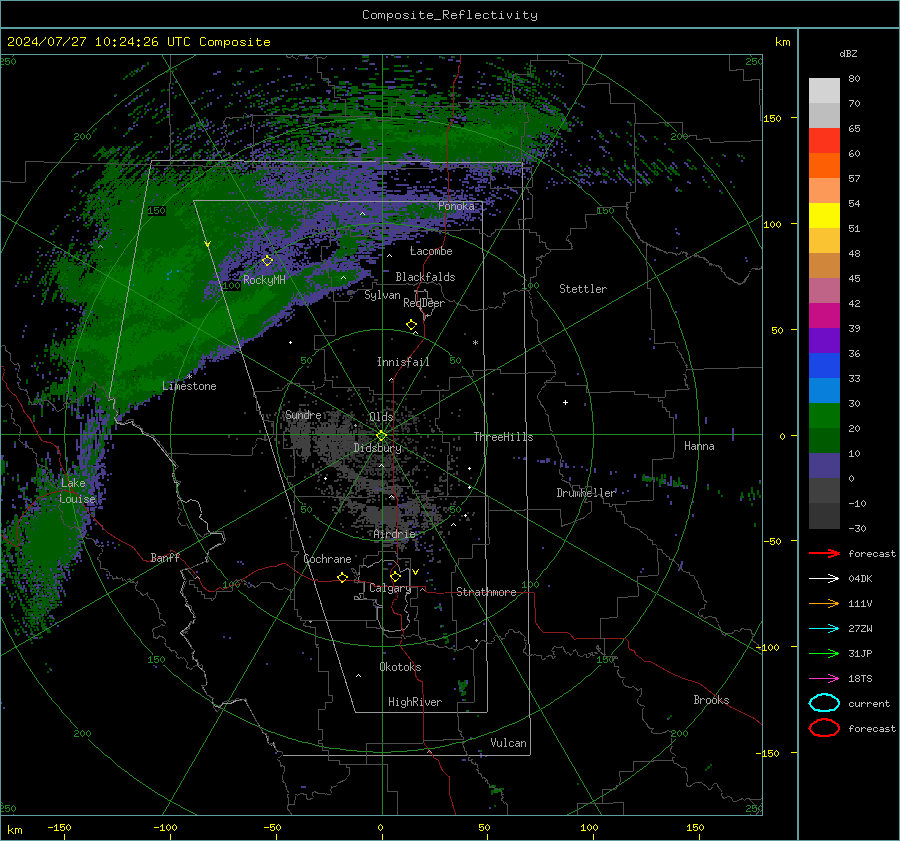Image resolution: width=900 pixels, height=841 pixels.
Task: Select the bright green 30 dBZ swatch
Action: 824,416
